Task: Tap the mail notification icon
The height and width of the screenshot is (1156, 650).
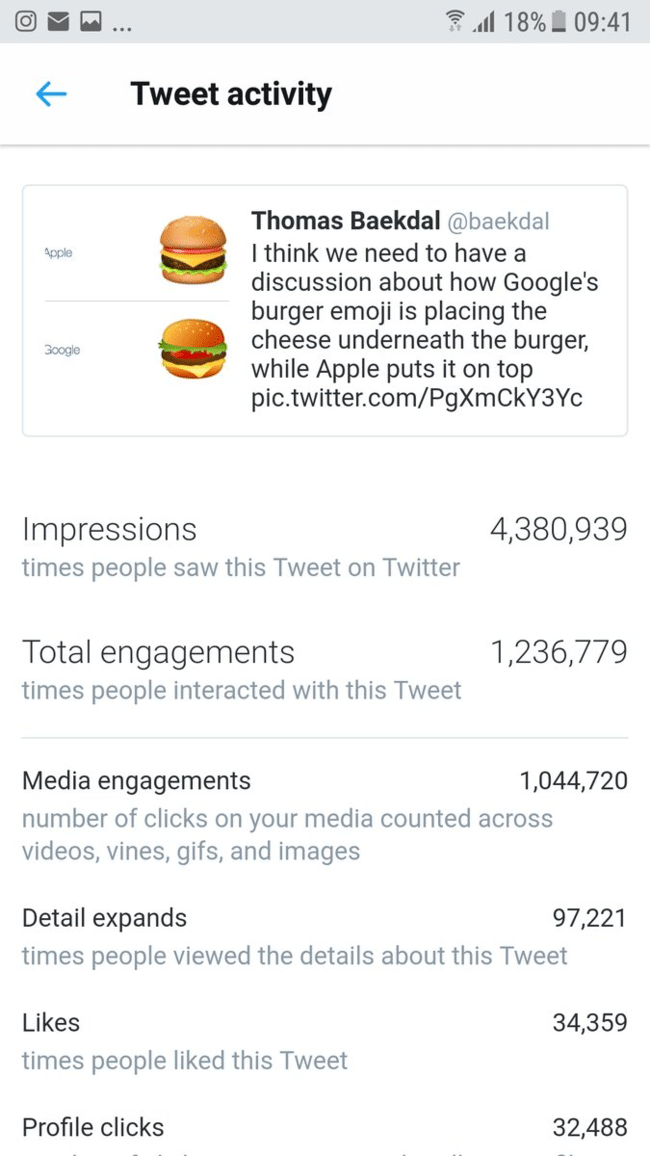Action: [x=59, y=21]
